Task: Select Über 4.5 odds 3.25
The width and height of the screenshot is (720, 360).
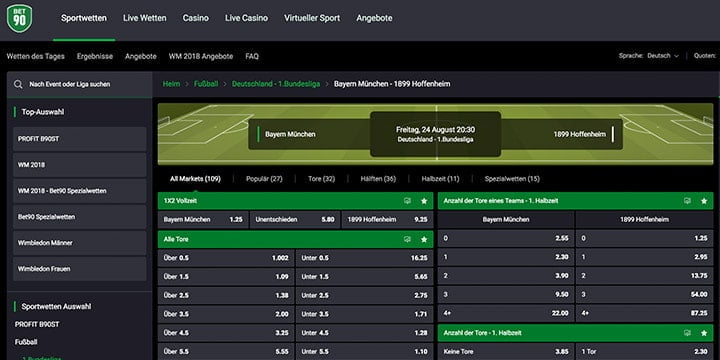Action: pyautogui.click(x=226, y=333)
